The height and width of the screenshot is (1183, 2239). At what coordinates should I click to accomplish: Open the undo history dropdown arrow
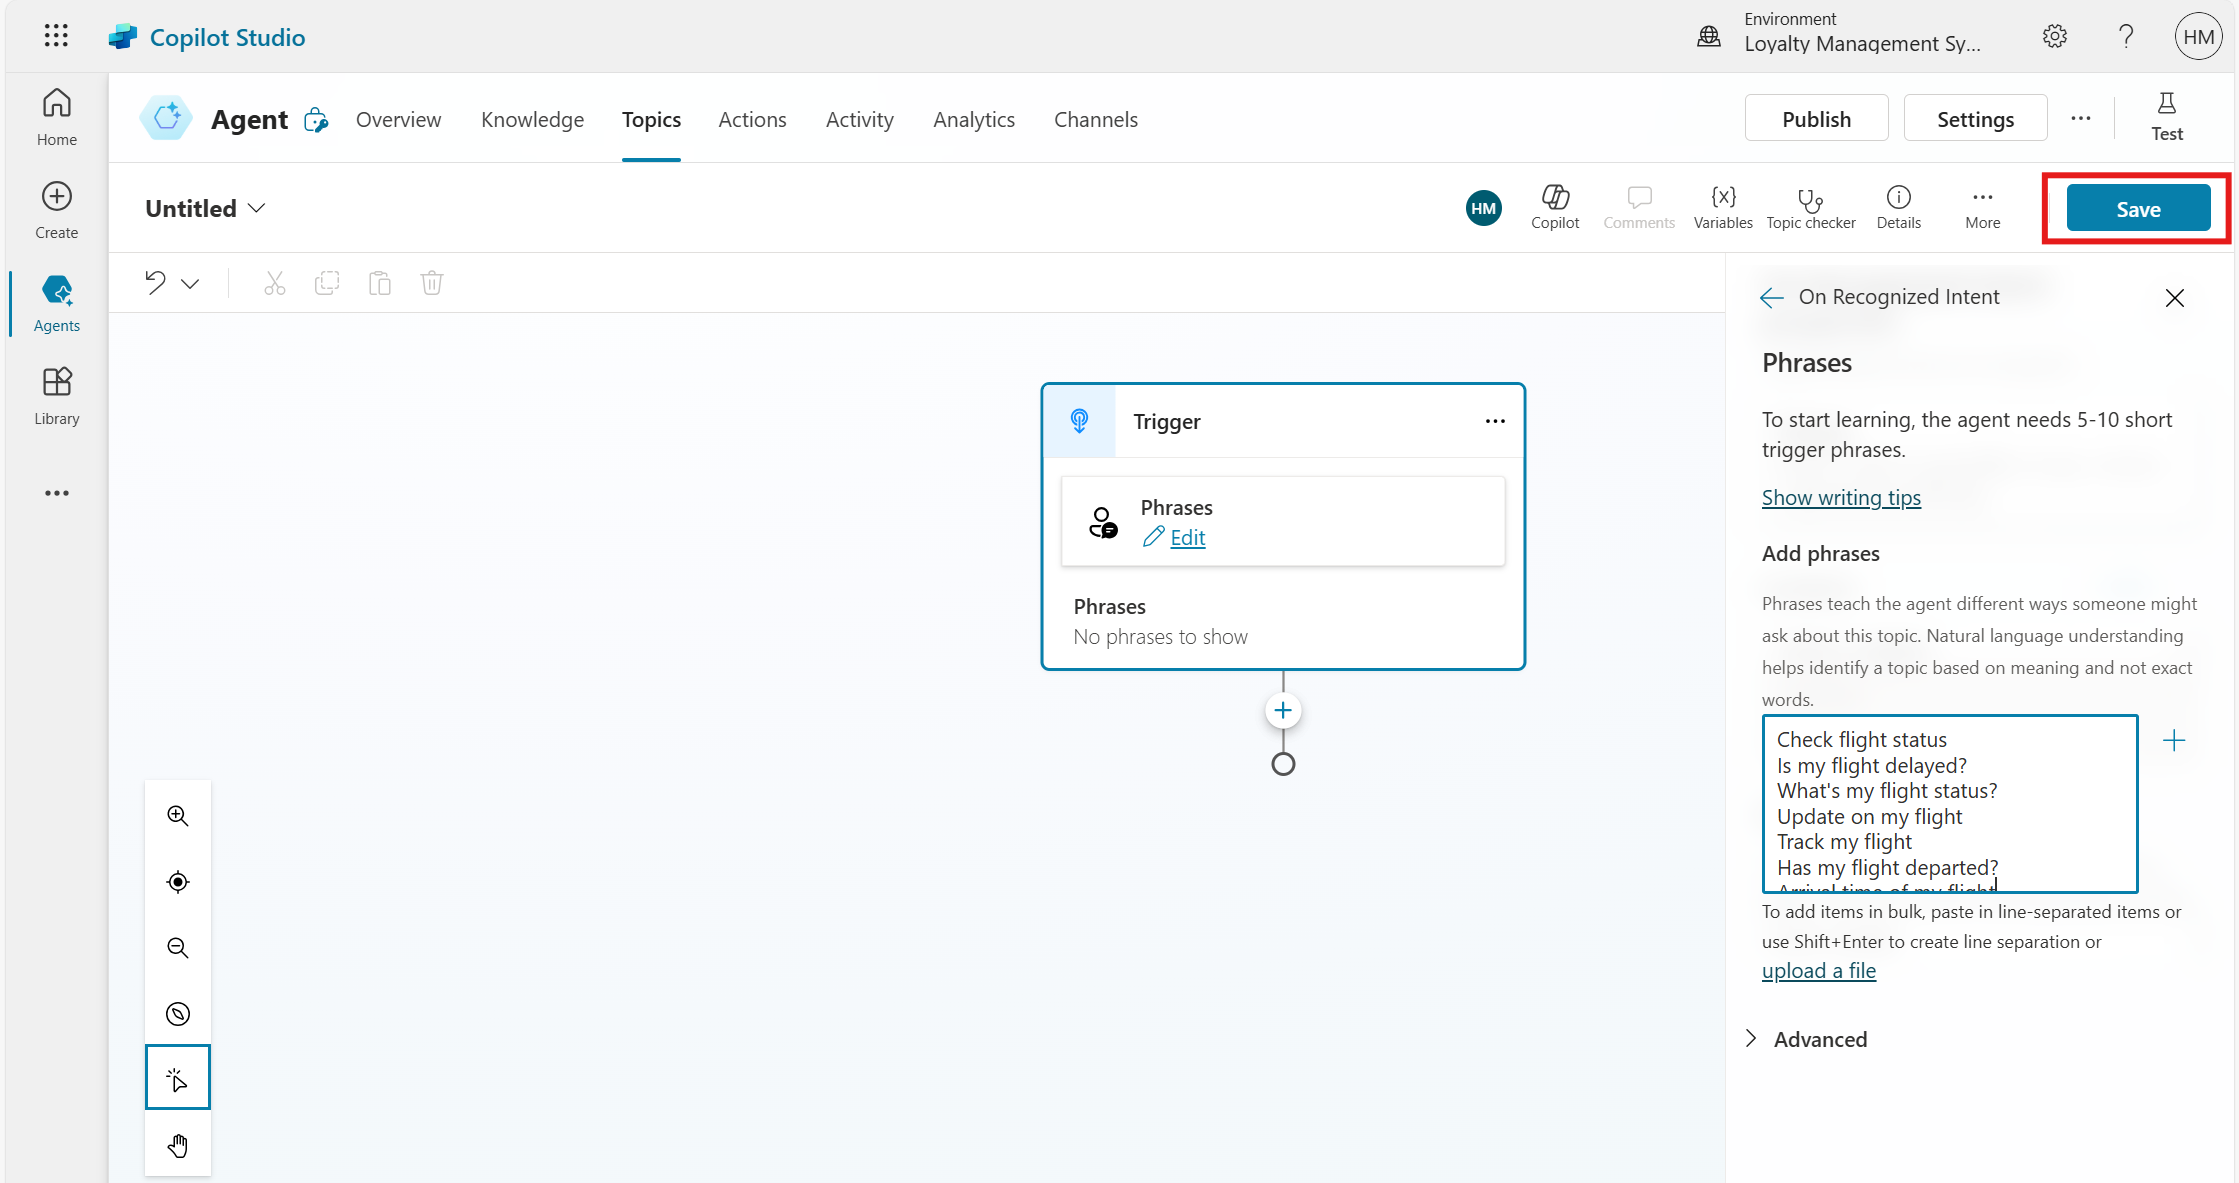point(190,284)
